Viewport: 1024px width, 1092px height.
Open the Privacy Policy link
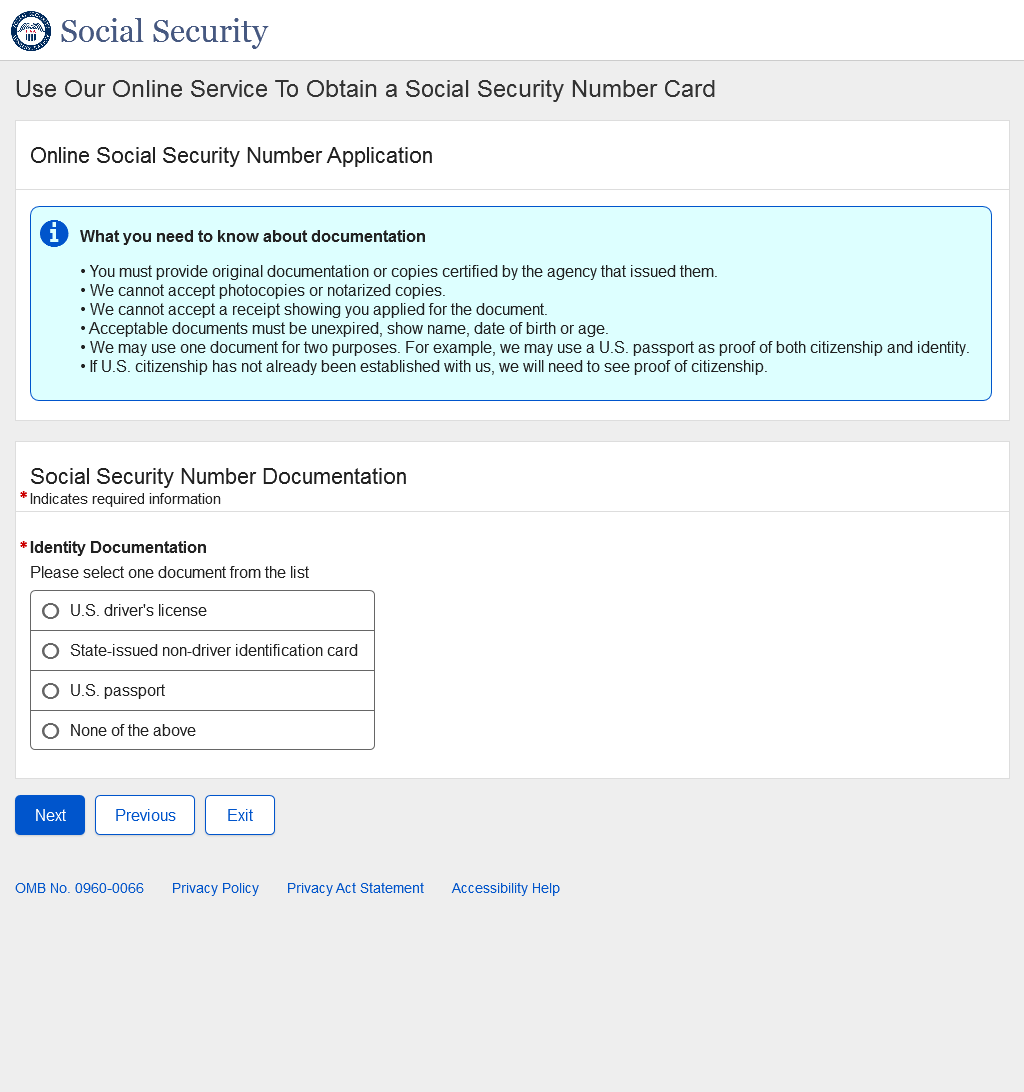click(215, 888)
